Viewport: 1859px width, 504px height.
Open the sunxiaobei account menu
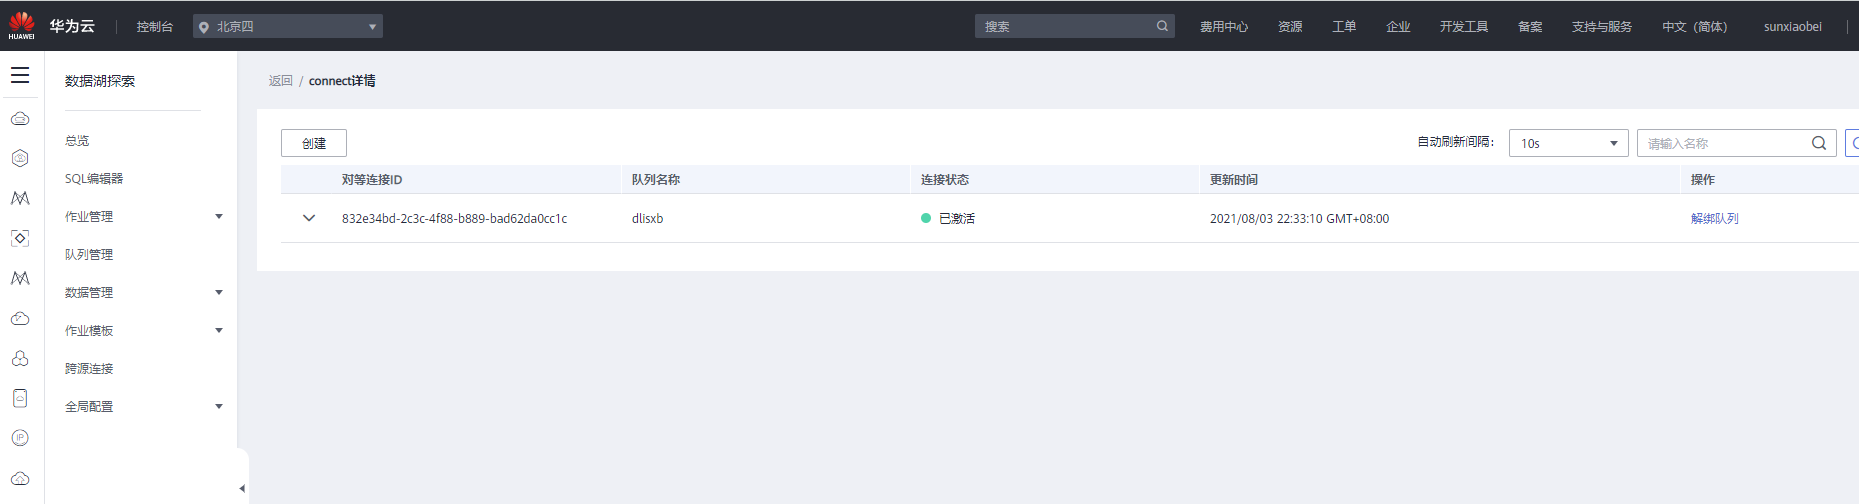(1792, 27)
